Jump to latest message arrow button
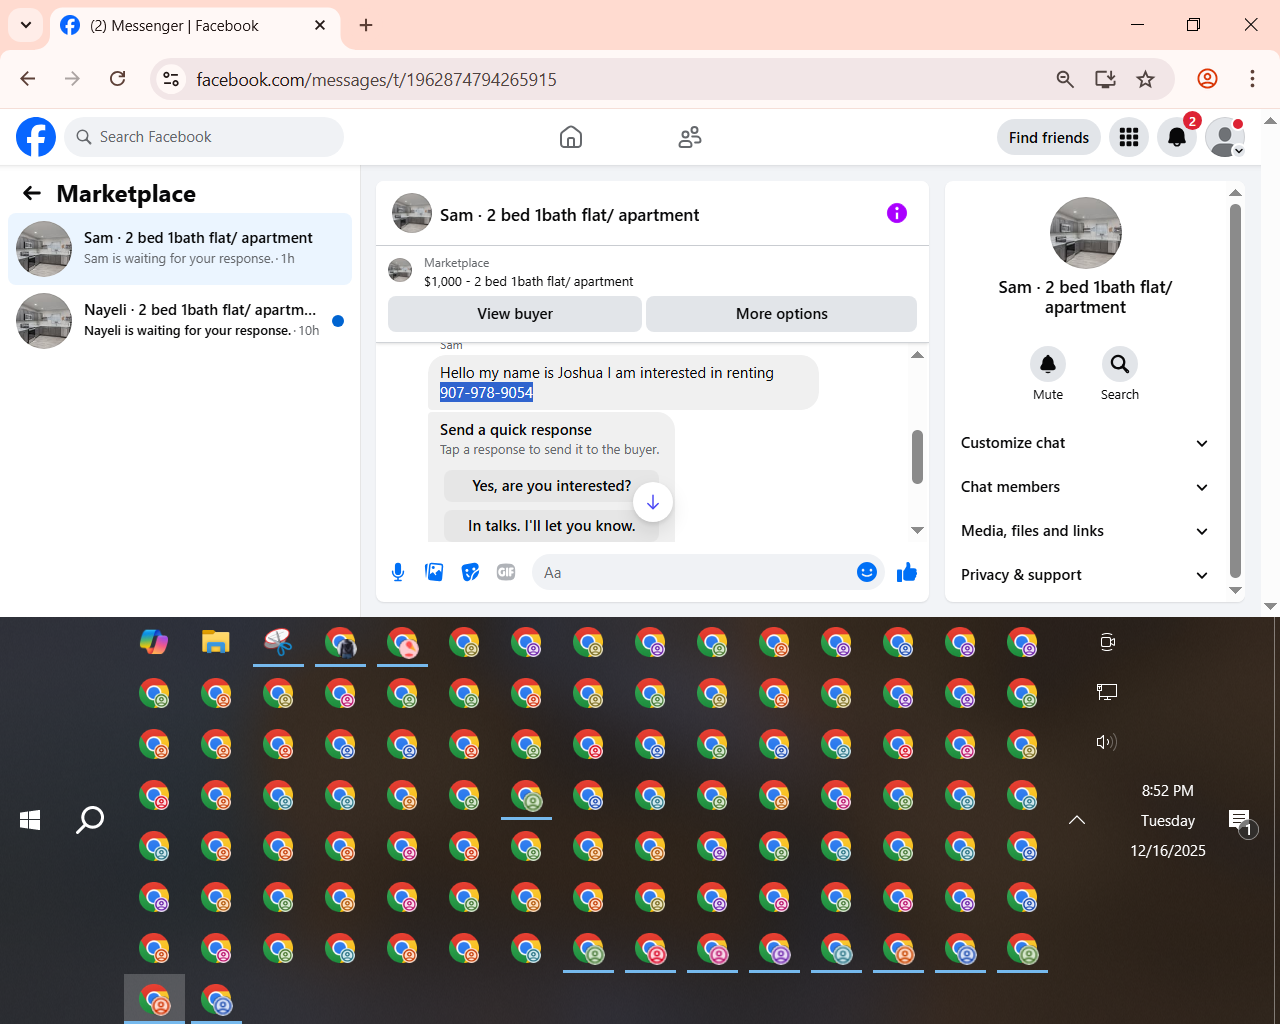Screen dimensions: 1280x1024 click(653, 502)
